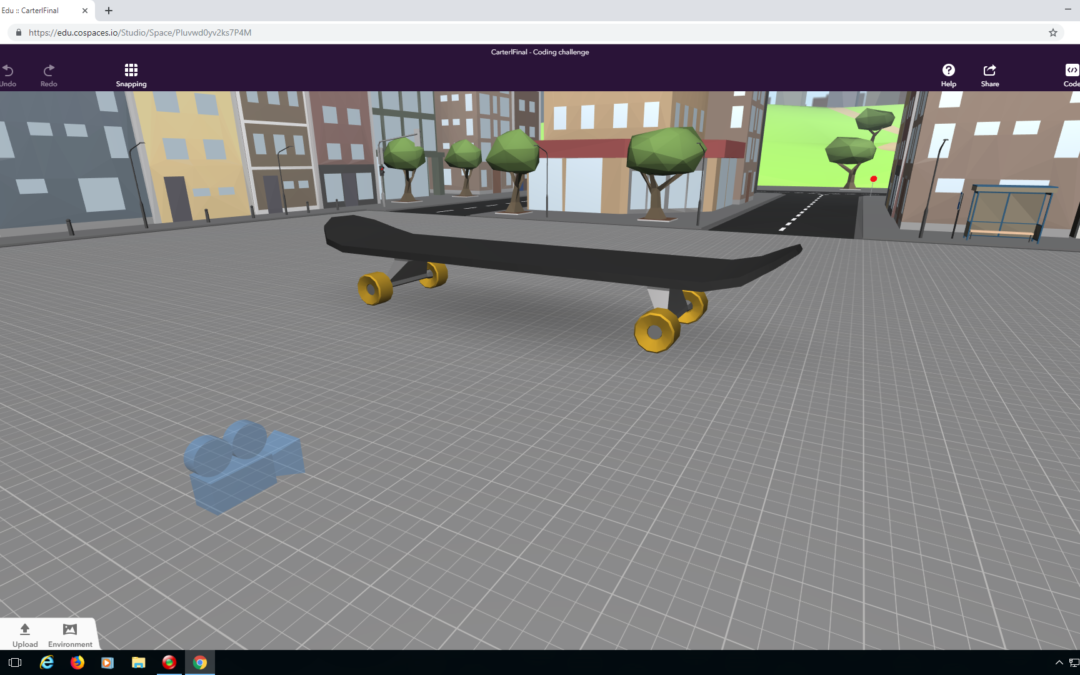1080x675 pixels.
Task: Bookmark this page with the star
Action: 1052,32
